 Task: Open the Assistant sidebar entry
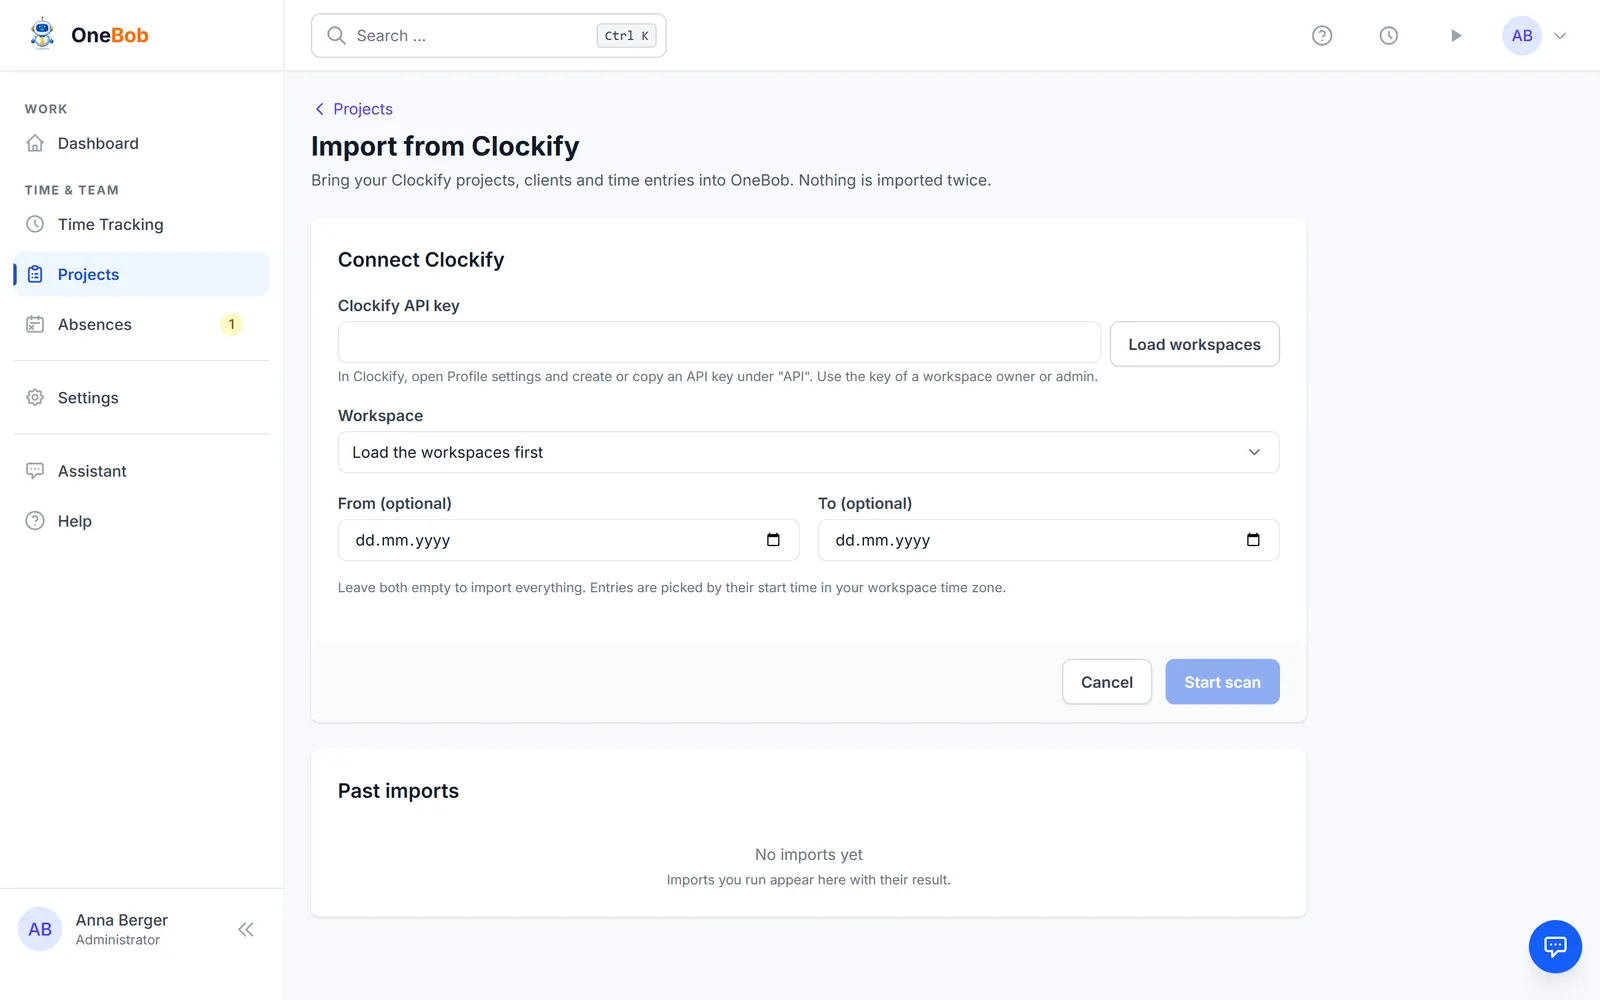(x=141, y=471)
